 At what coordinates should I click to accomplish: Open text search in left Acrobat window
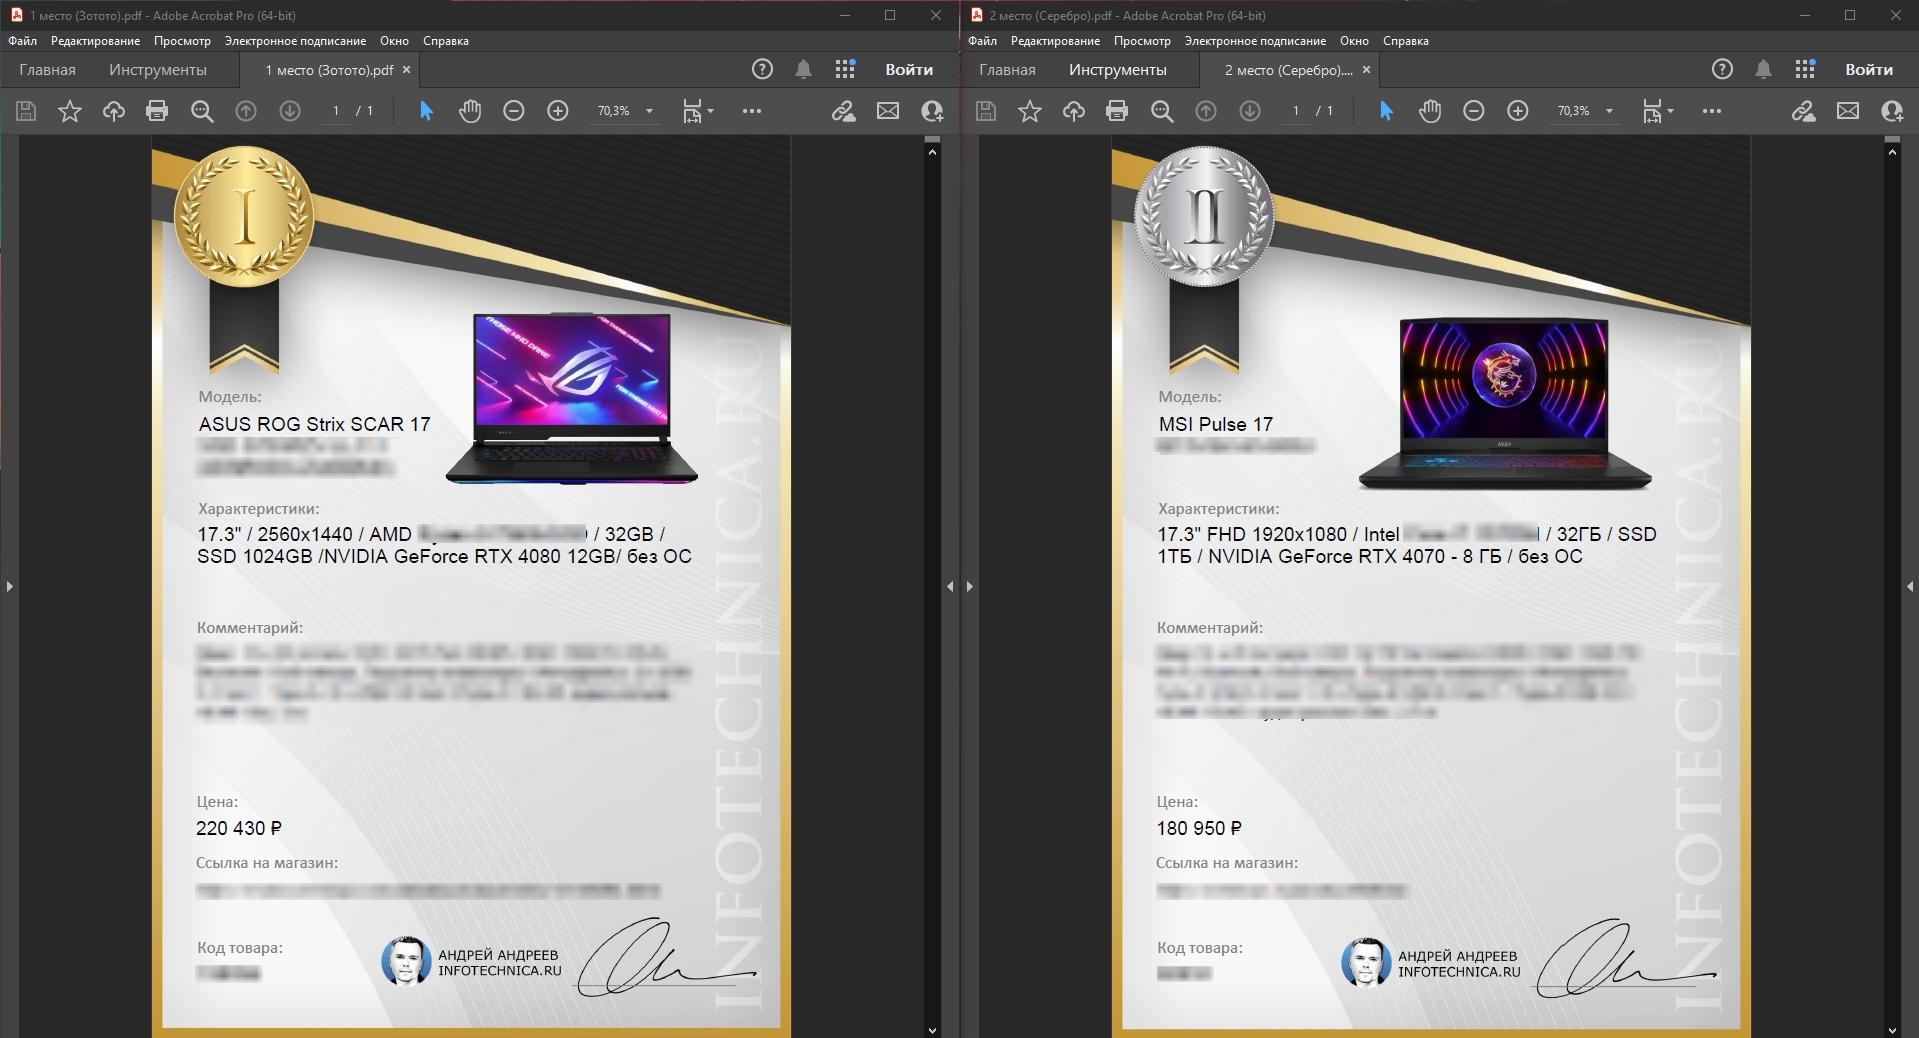click(x=202, y=111)
